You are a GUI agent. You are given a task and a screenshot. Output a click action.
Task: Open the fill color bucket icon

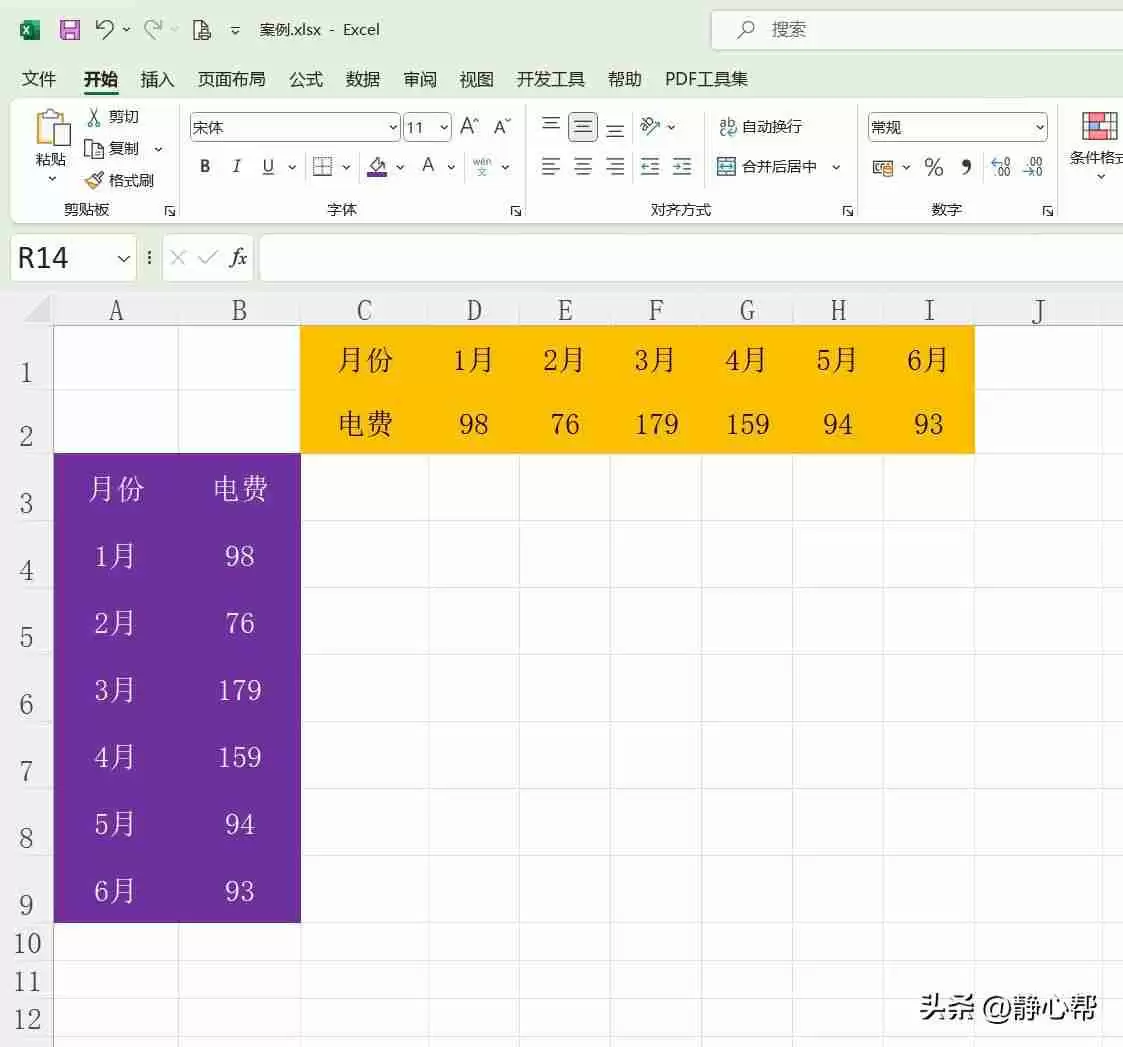377,166
